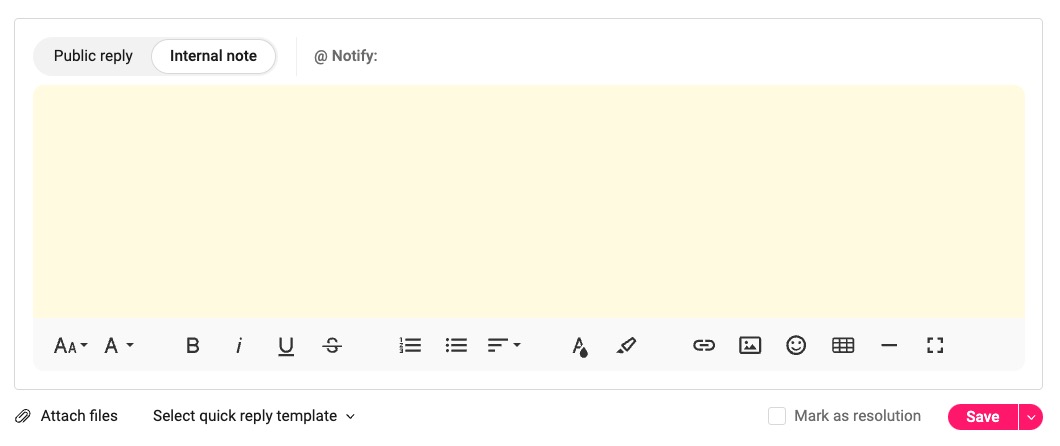Viewport: 1060px width, 446px height.
Task: Insert a numbered list
Action: (410, 345)
